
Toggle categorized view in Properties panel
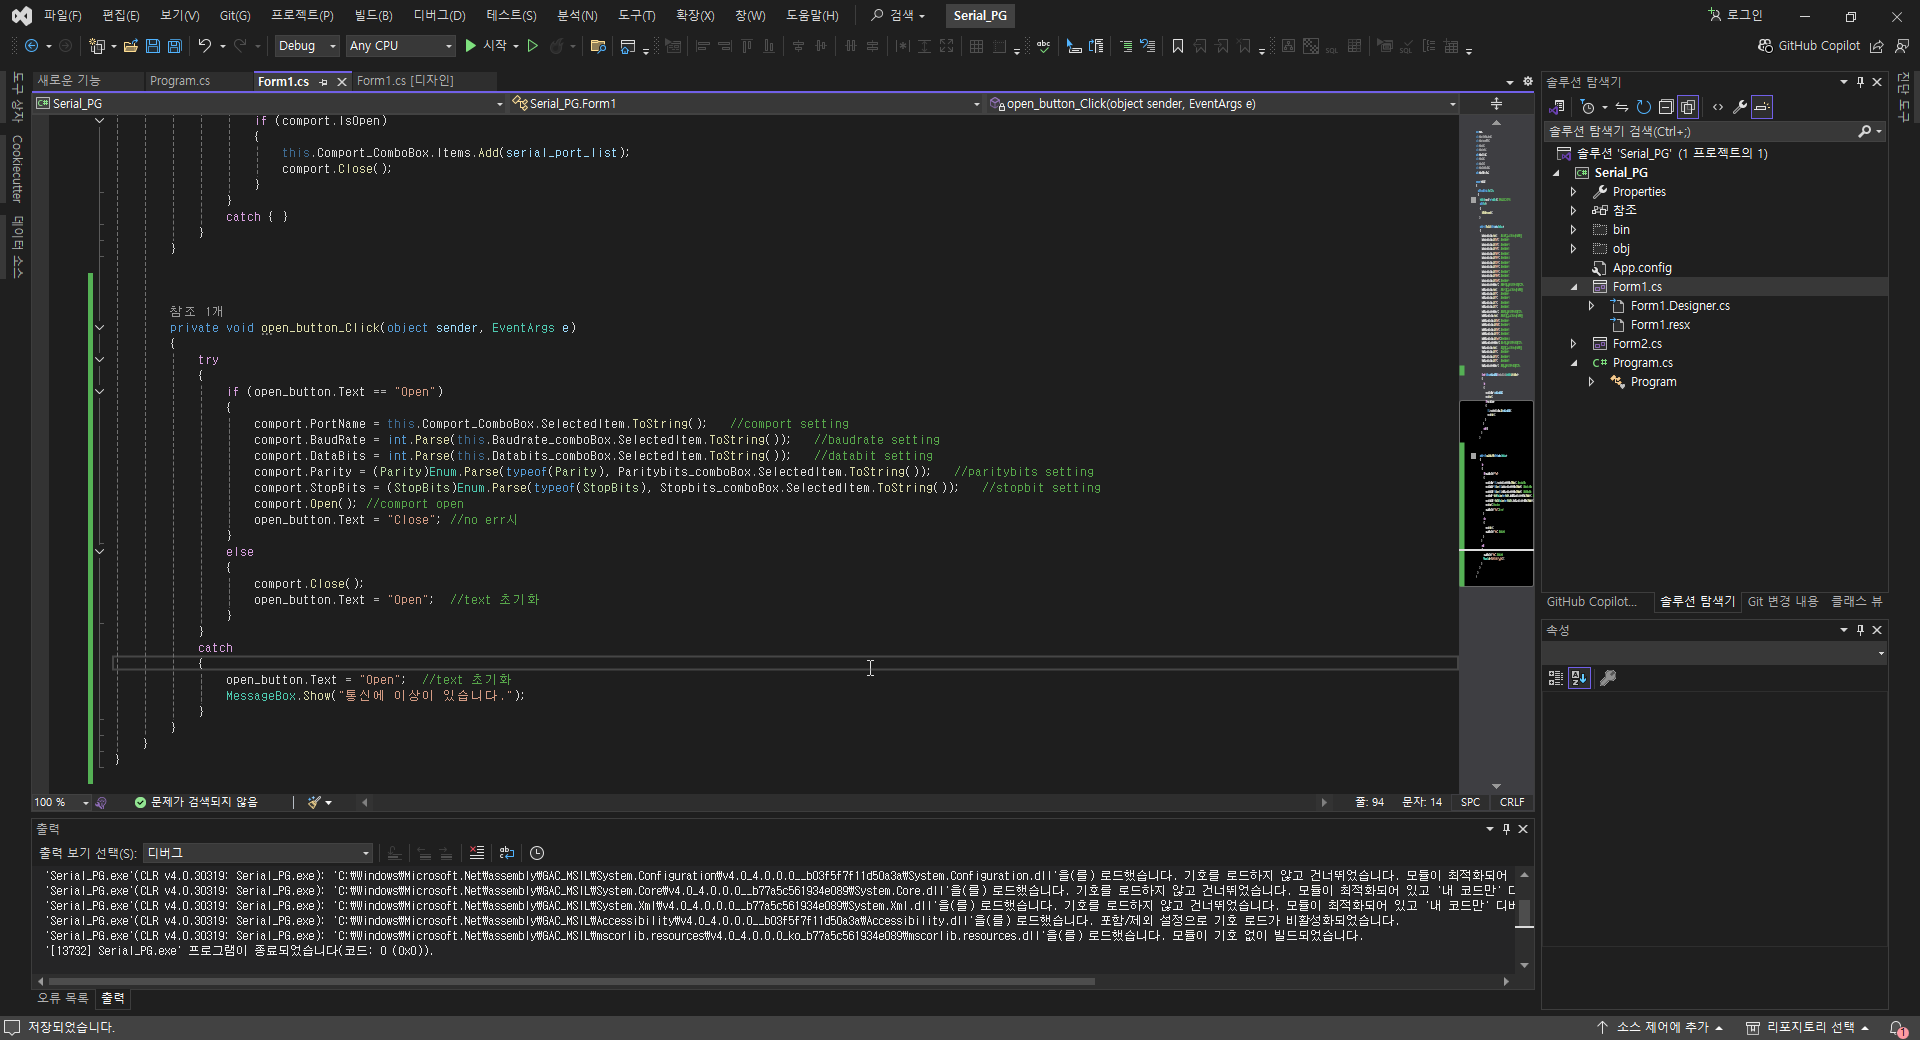(x=1556, y=678)
